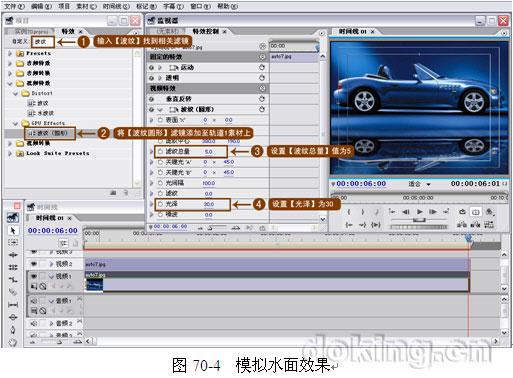Screen dimensions: 513x378
Task: Select the Pen tool
Action: tap(13, 330)
